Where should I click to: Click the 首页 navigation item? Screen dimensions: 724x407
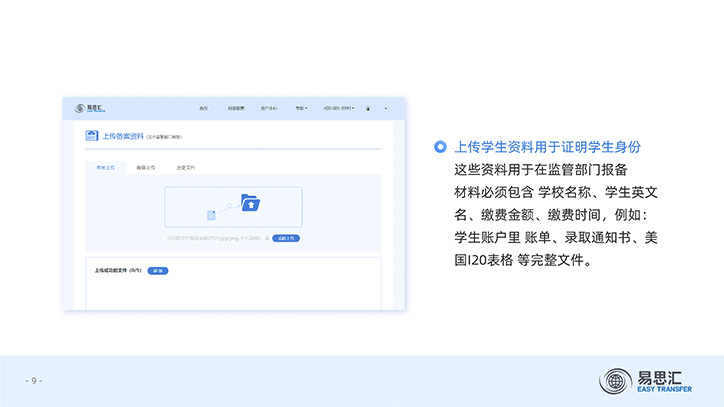[203, 107]
